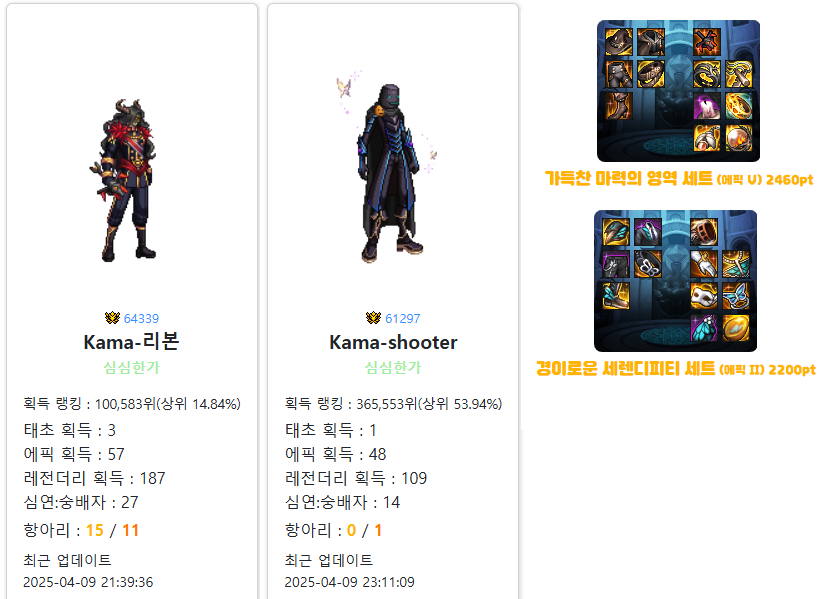The width and height of the screenshot is (832, 599).
Task: Click the golden coin stone icon
Action: (x=735, y=328)
